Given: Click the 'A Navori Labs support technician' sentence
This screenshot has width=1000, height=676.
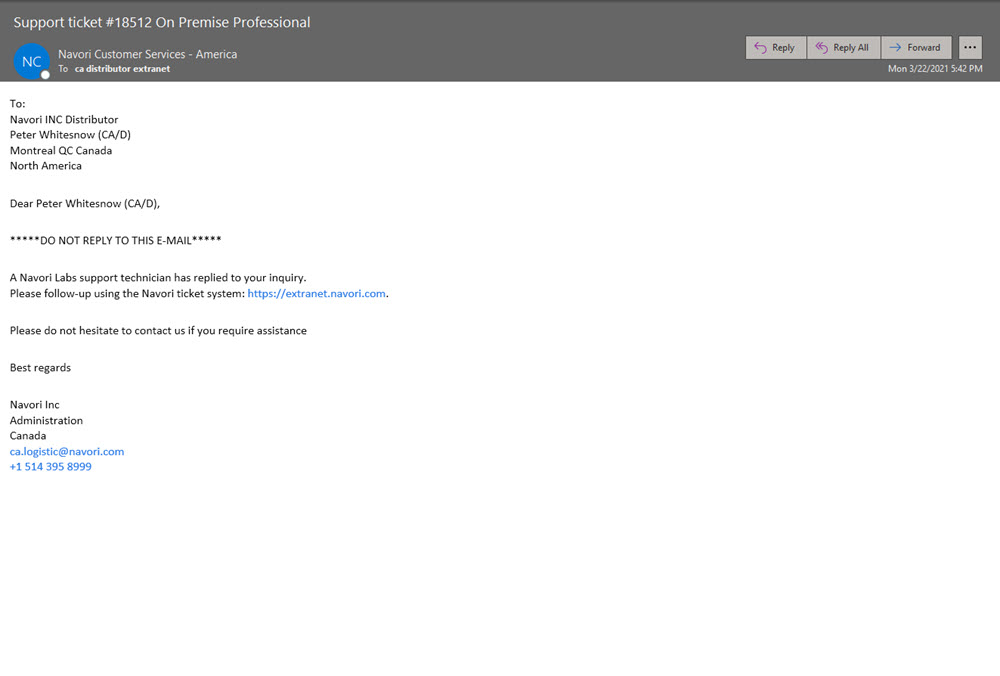Looking at the screenshot, I should click(x=158, y=278).
